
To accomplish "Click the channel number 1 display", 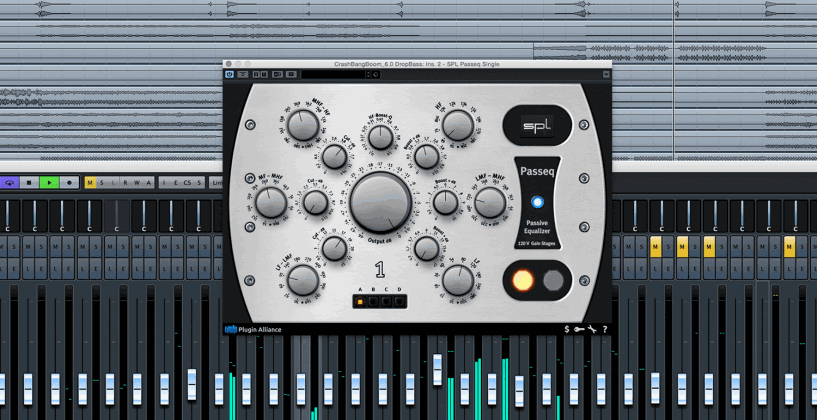I will pos(380,270).
